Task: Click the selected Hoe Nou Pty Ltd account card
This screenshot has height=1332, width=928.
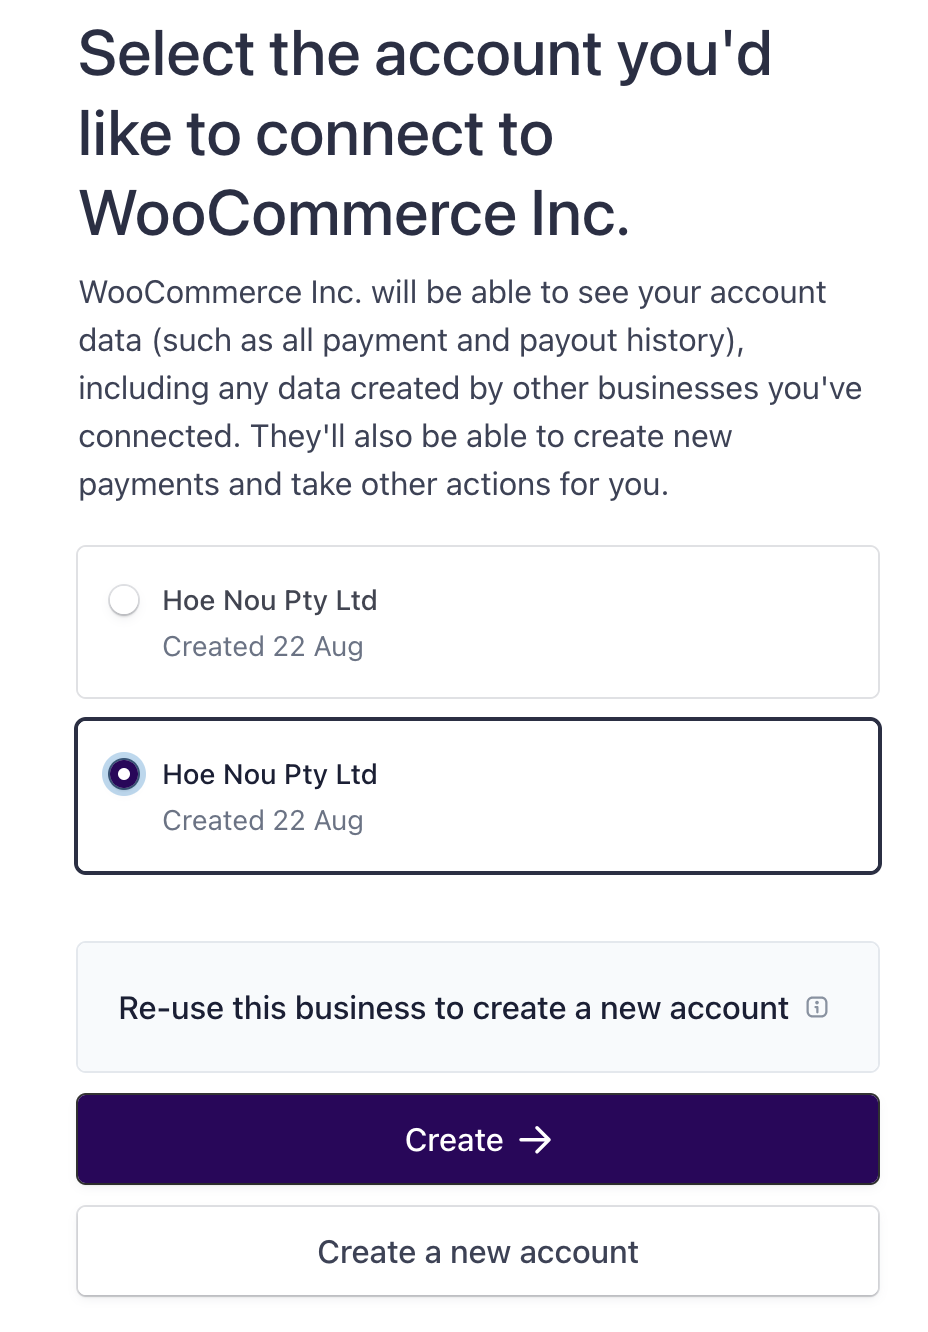Action: click(477, 795)
